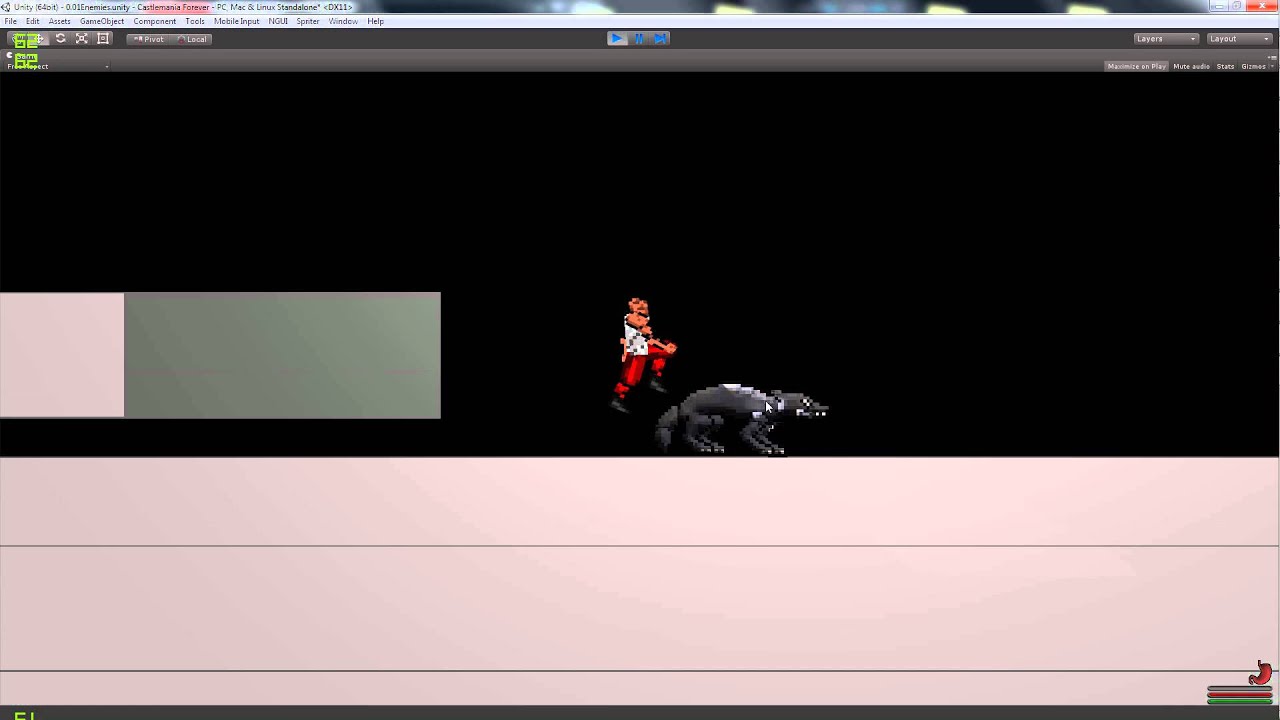Select the Scale transform tool

tap(82, 38)
